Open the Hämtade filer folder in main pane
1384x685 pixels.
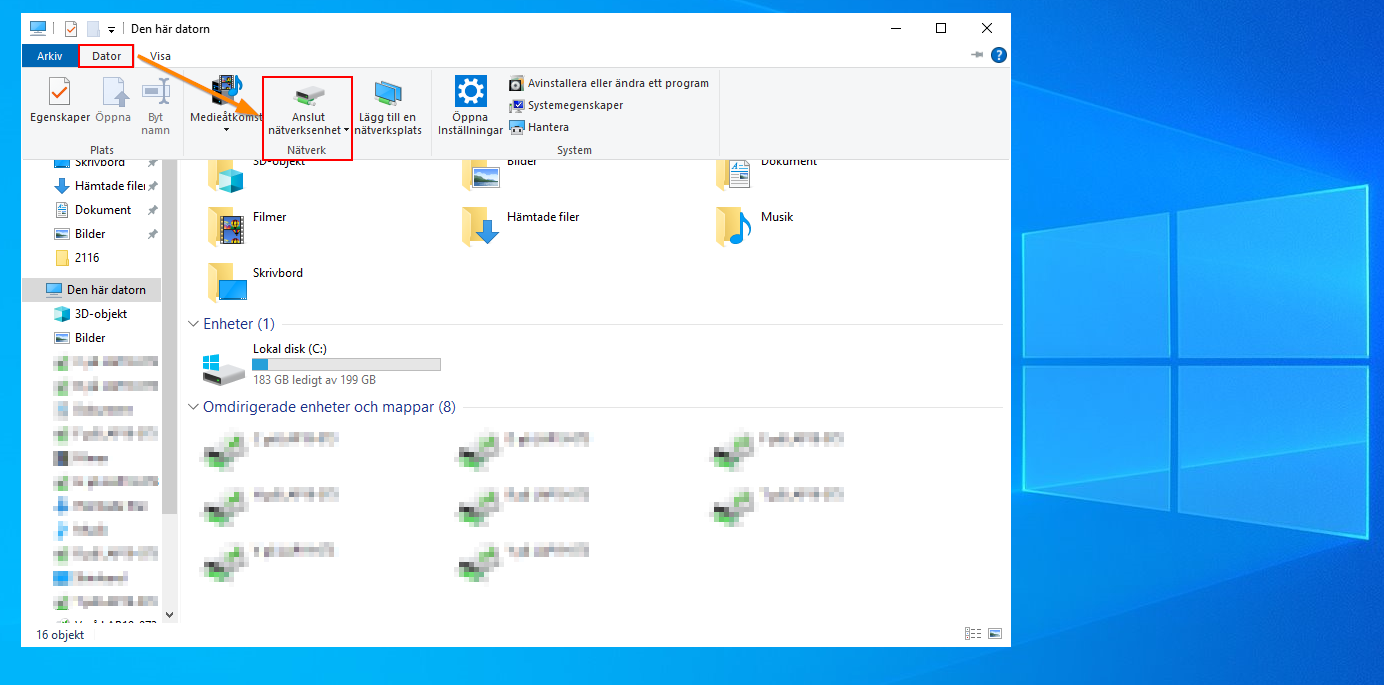pos(480,227)
